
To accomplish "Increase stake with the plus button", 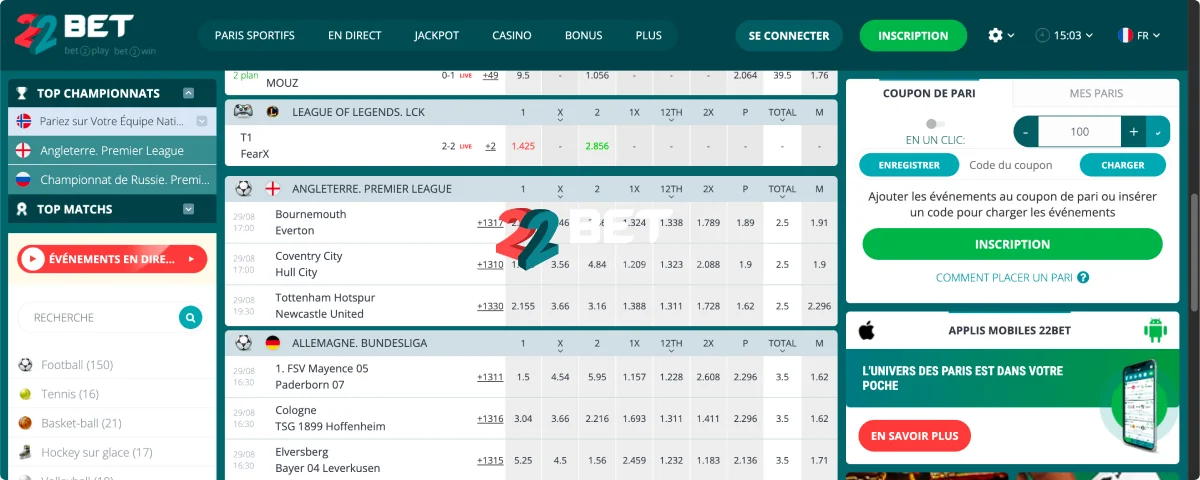I will 1134,132.
